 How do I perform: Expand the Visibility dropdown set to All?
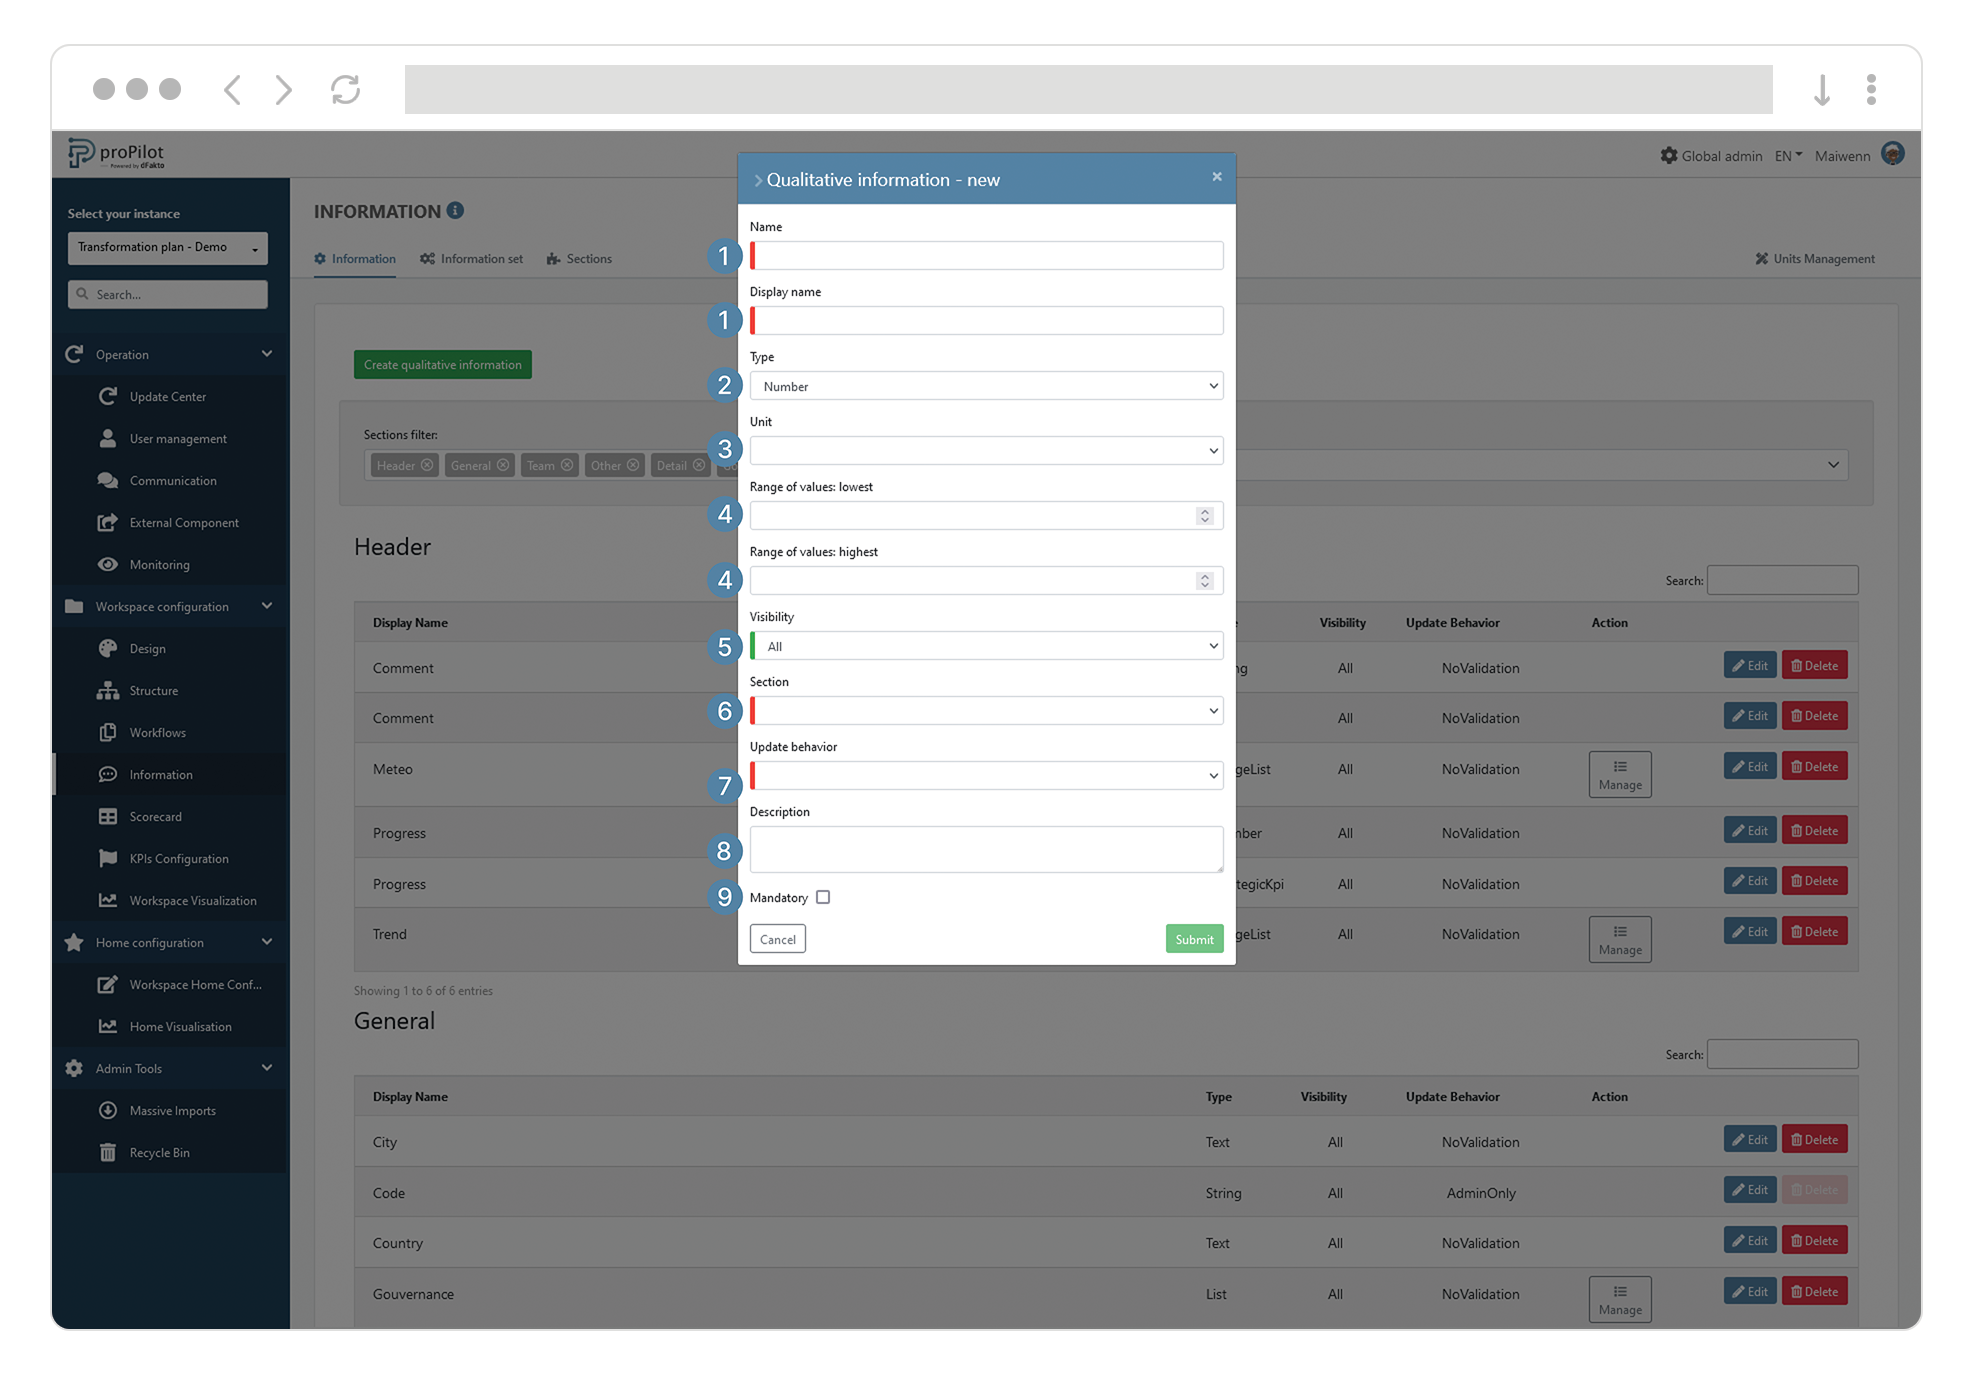pyautogui.click(x=986, y=645)
